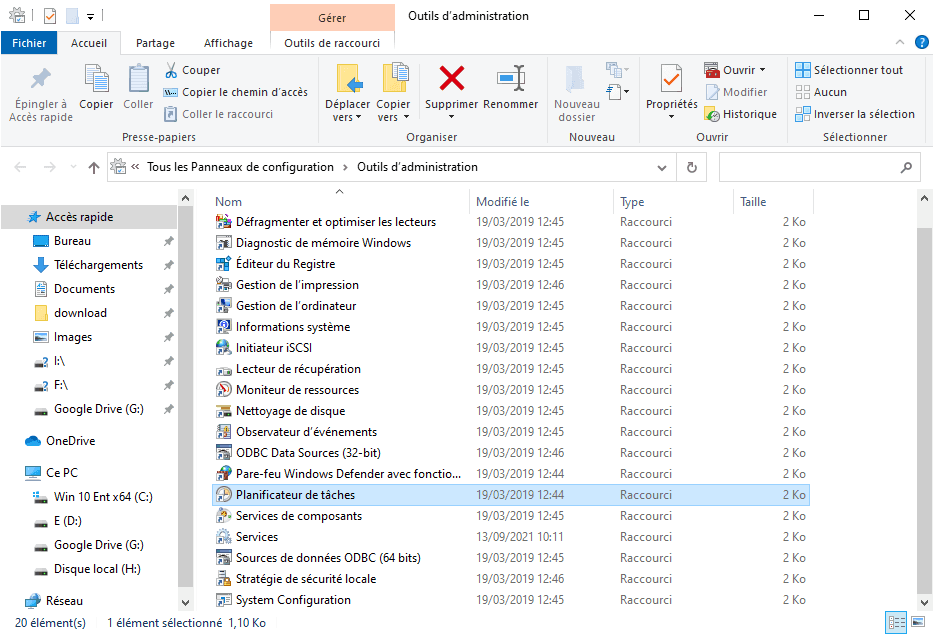Switch to the Partage tab
The image size is (934, 635).
tap(155, 43)
